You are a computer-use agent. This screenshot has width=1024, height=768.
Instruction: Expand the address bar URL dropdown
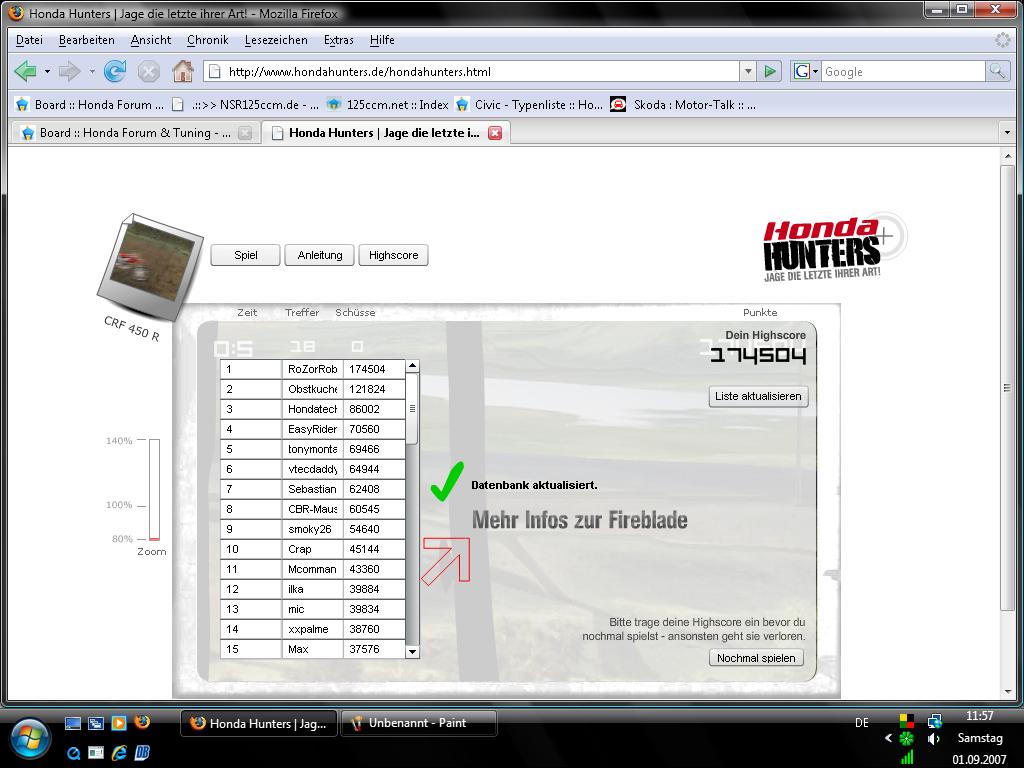point(748,71)
